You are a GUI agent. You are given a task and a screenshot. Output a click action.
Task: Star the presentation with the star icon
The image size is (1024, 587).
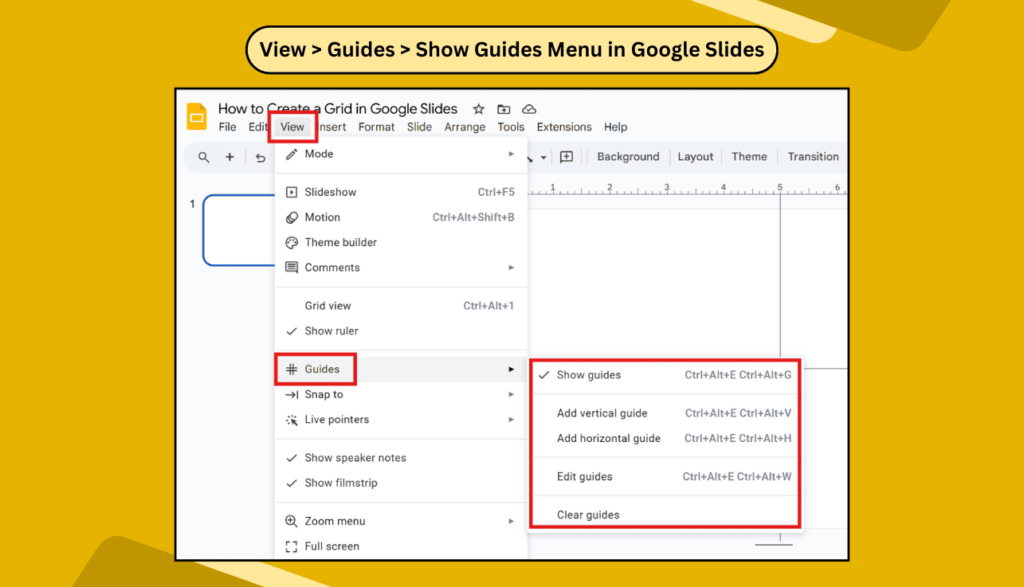[479, 109]
